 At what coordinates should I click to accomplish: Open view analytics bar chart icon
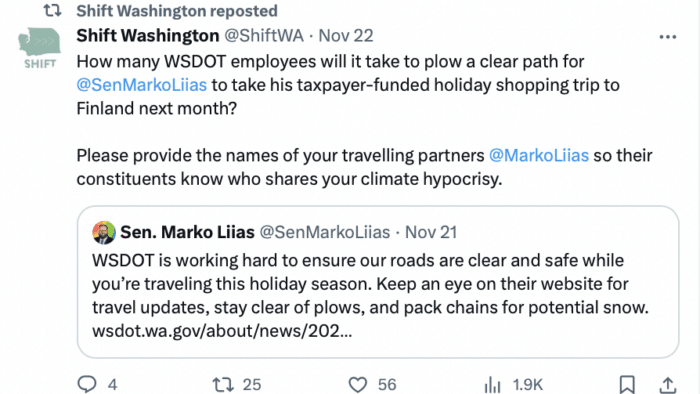[x=492, y=384]
